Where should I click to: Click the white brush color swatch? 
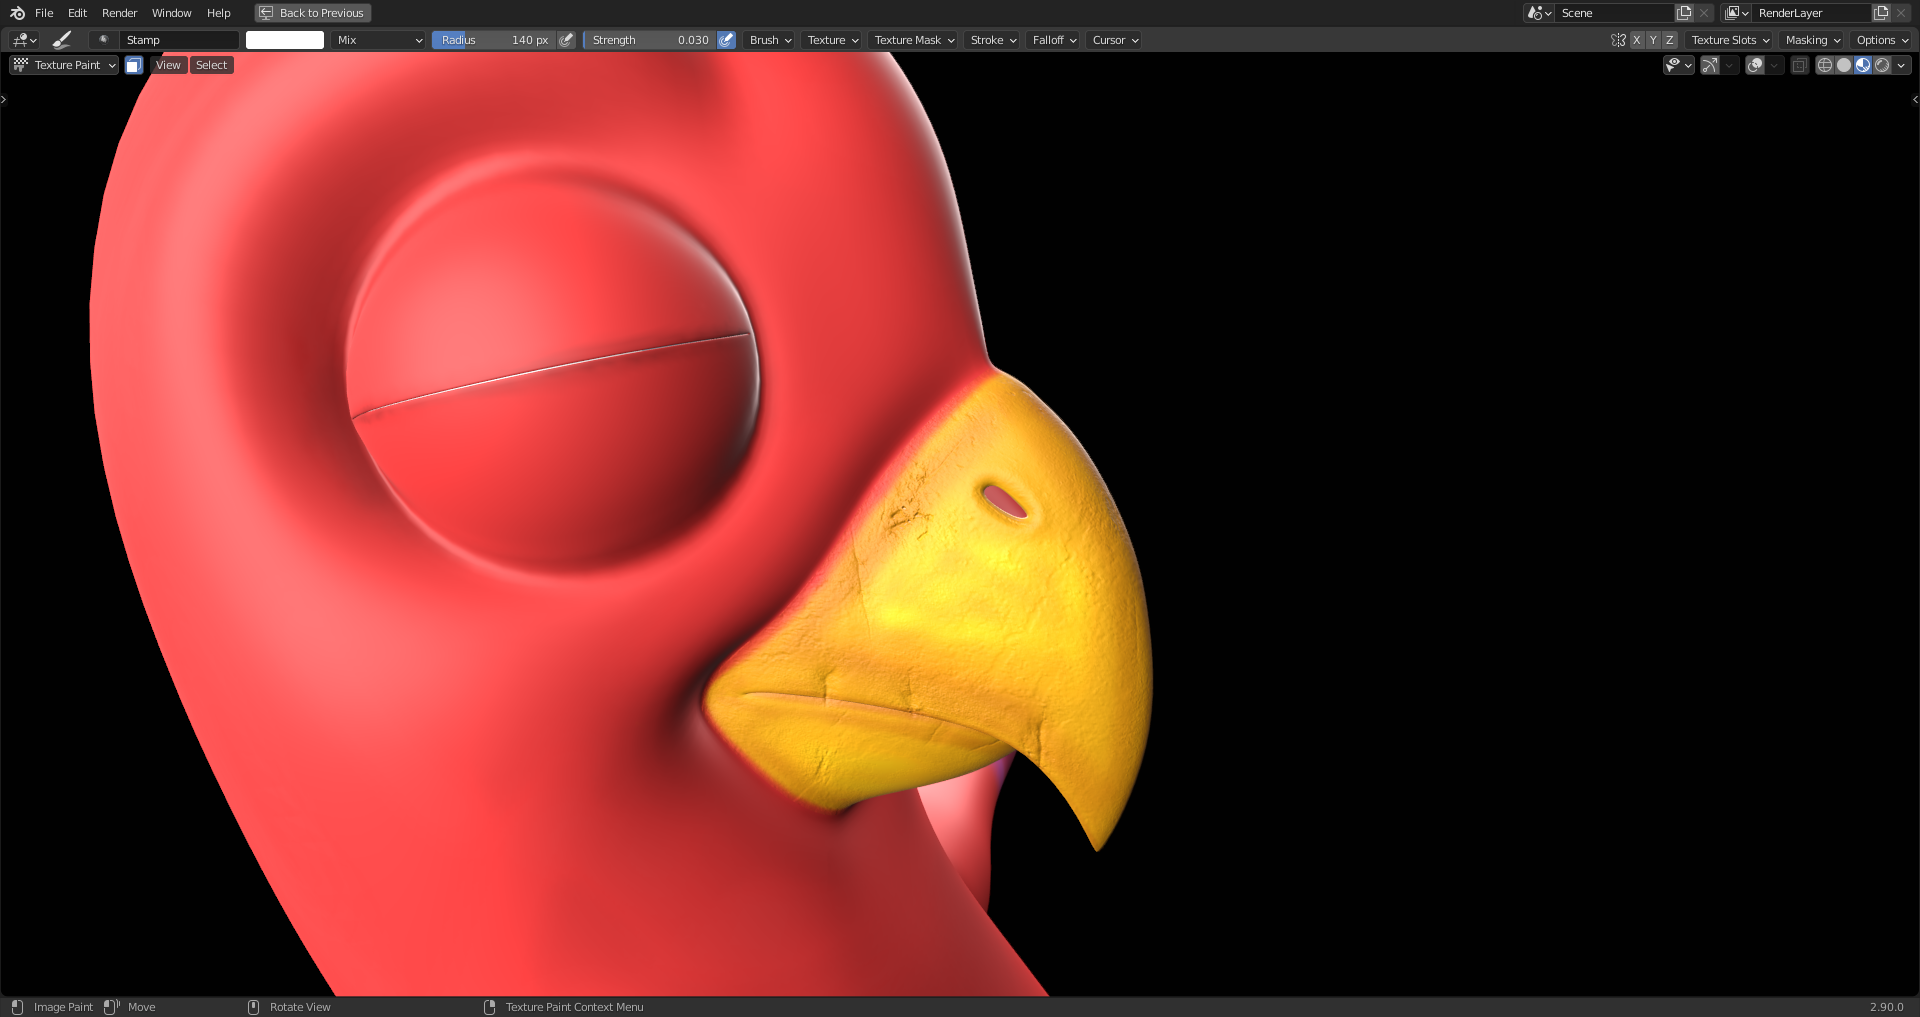point(285,39)
